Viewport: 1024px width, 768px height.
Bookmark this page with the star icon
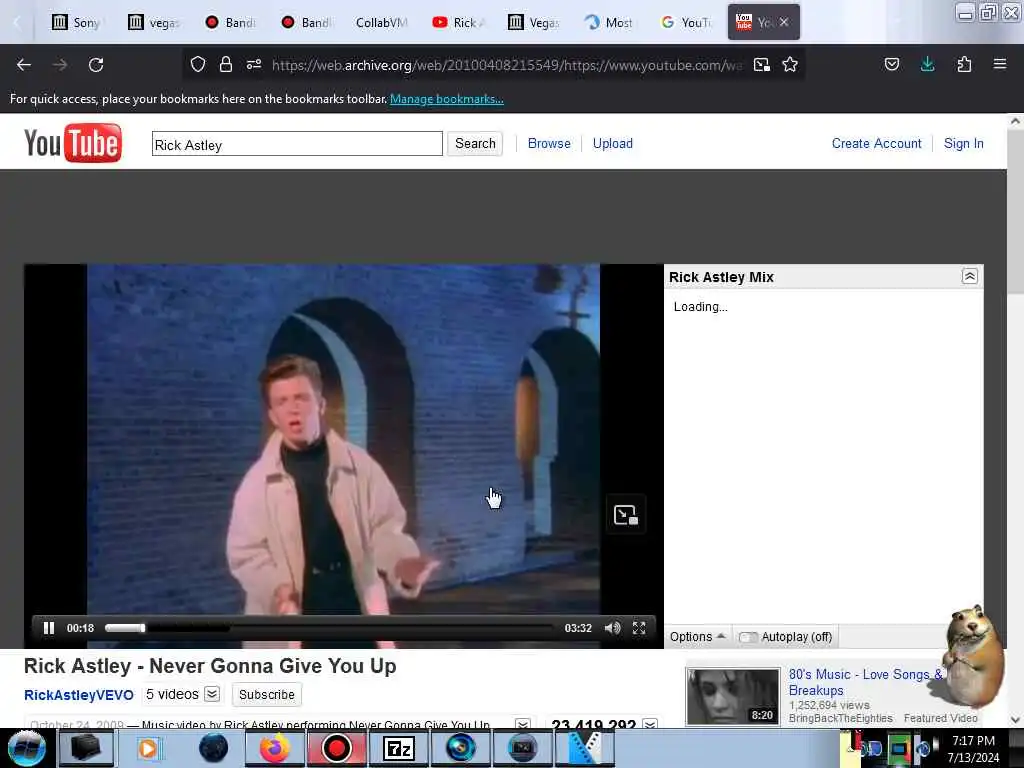tap(790, 64)
